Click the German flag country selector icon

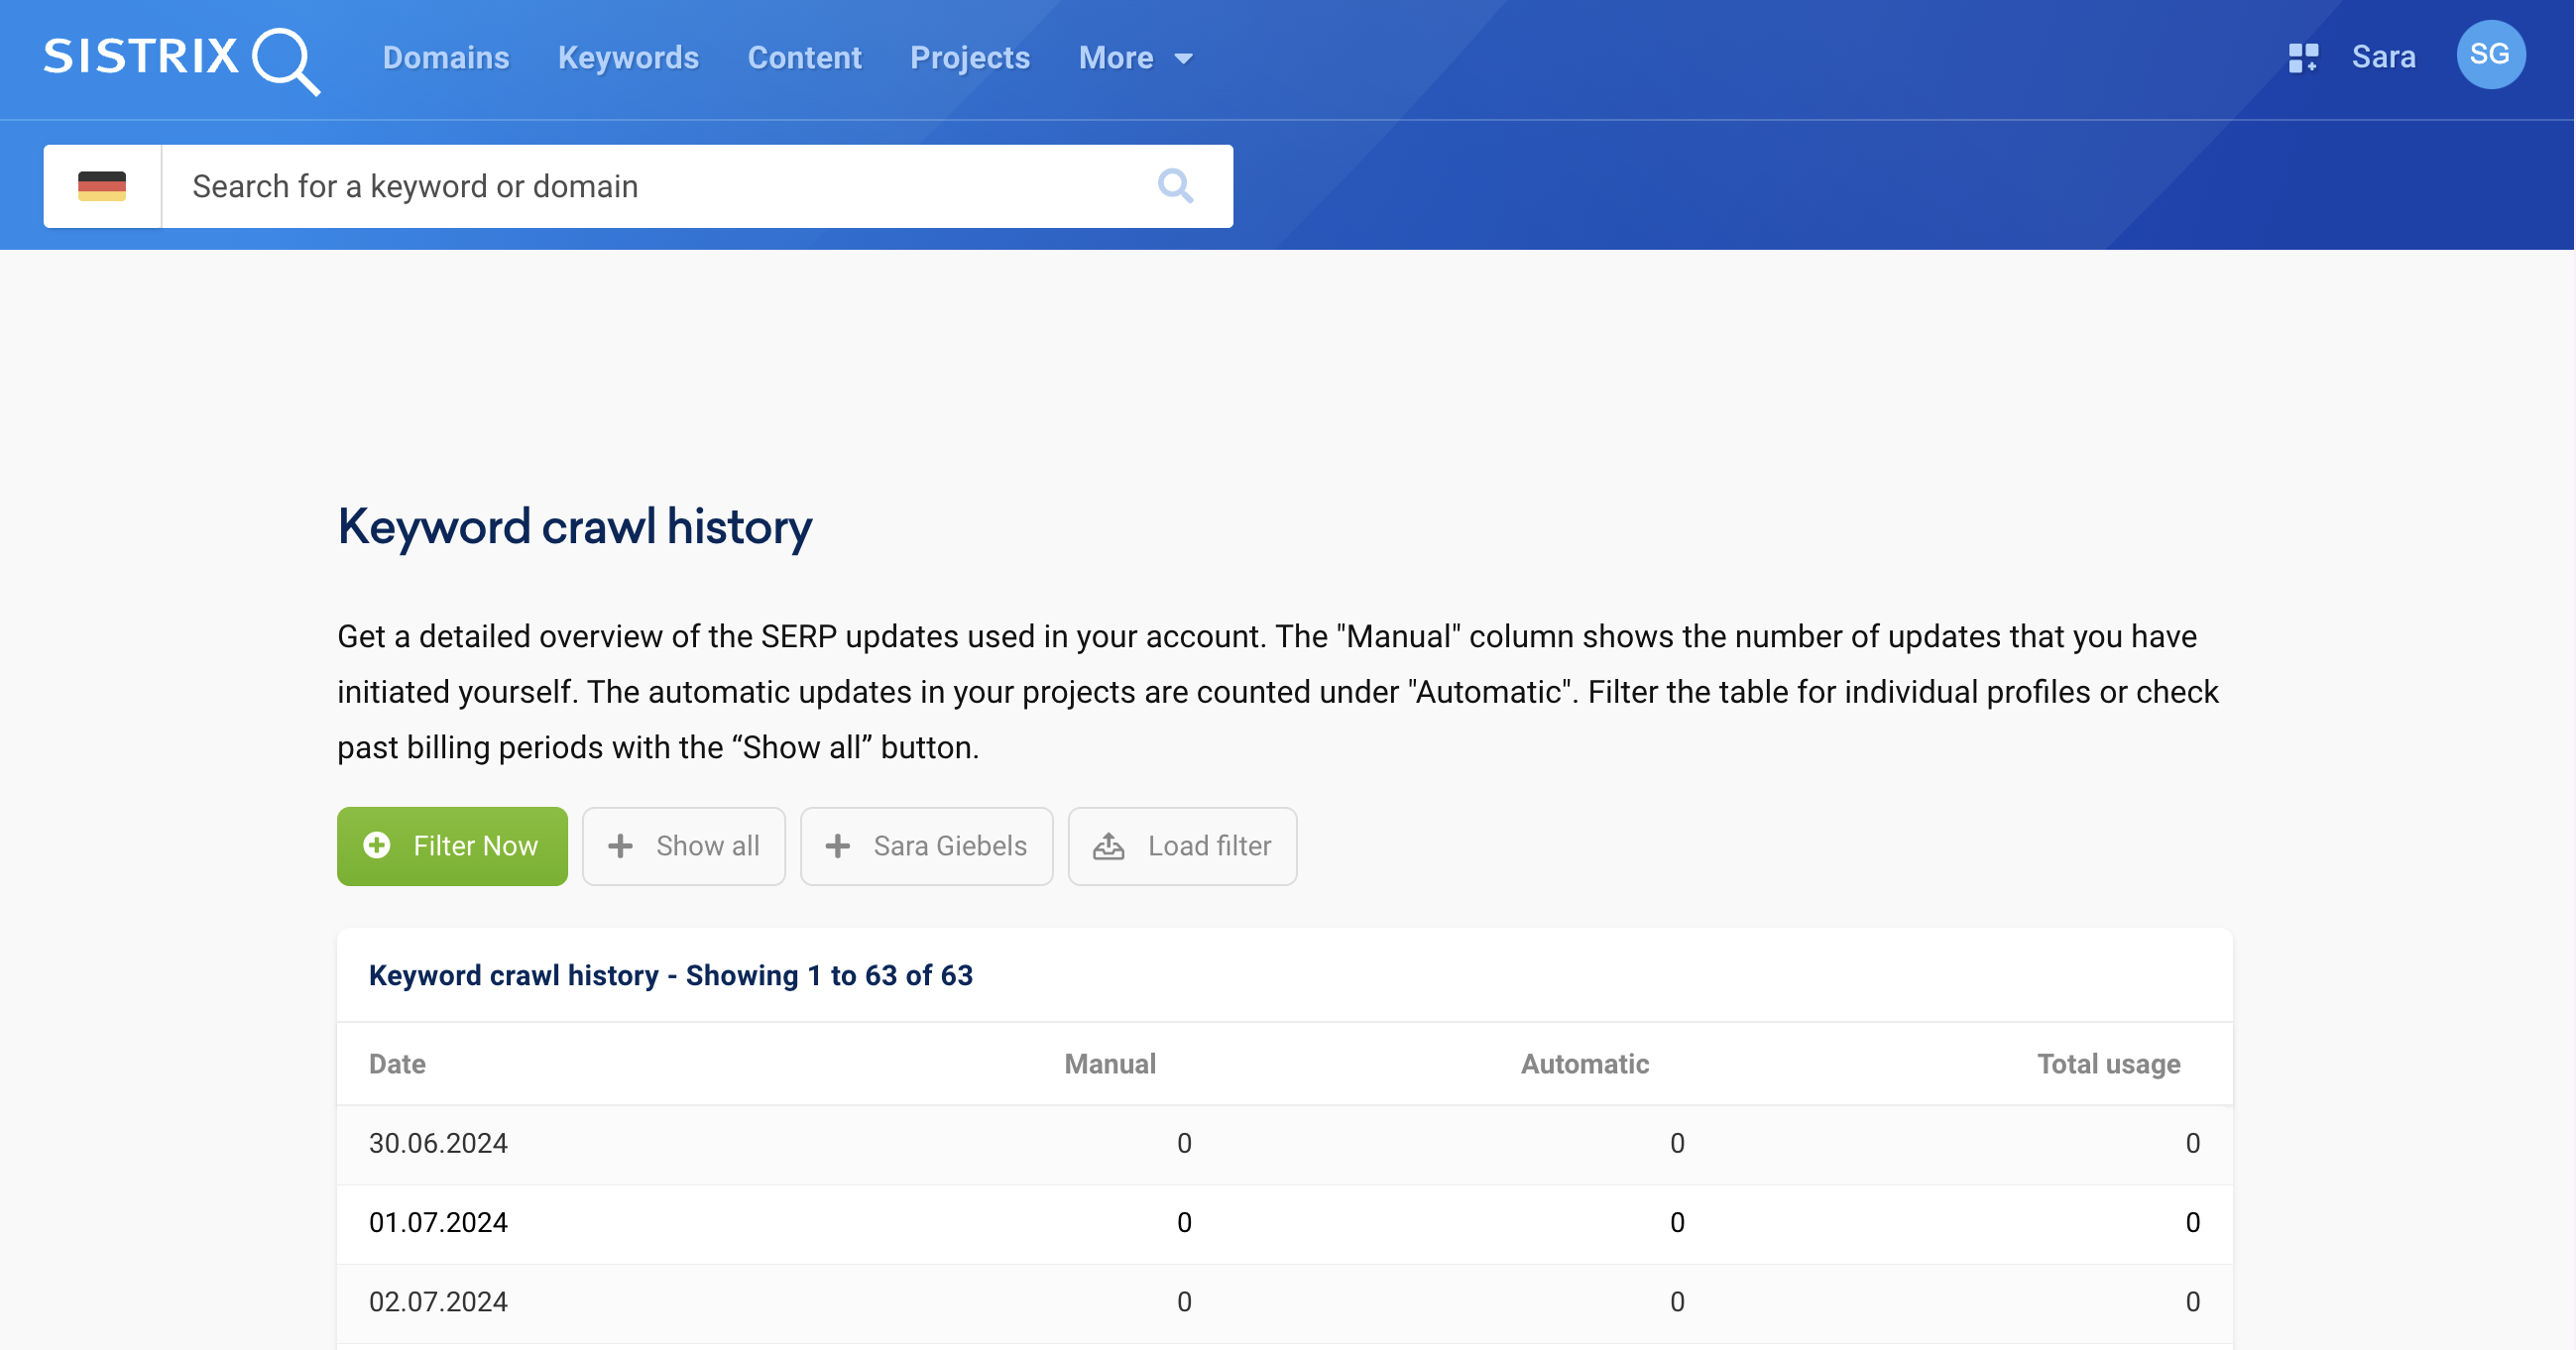pyautogui.click(x=102, y=185)
